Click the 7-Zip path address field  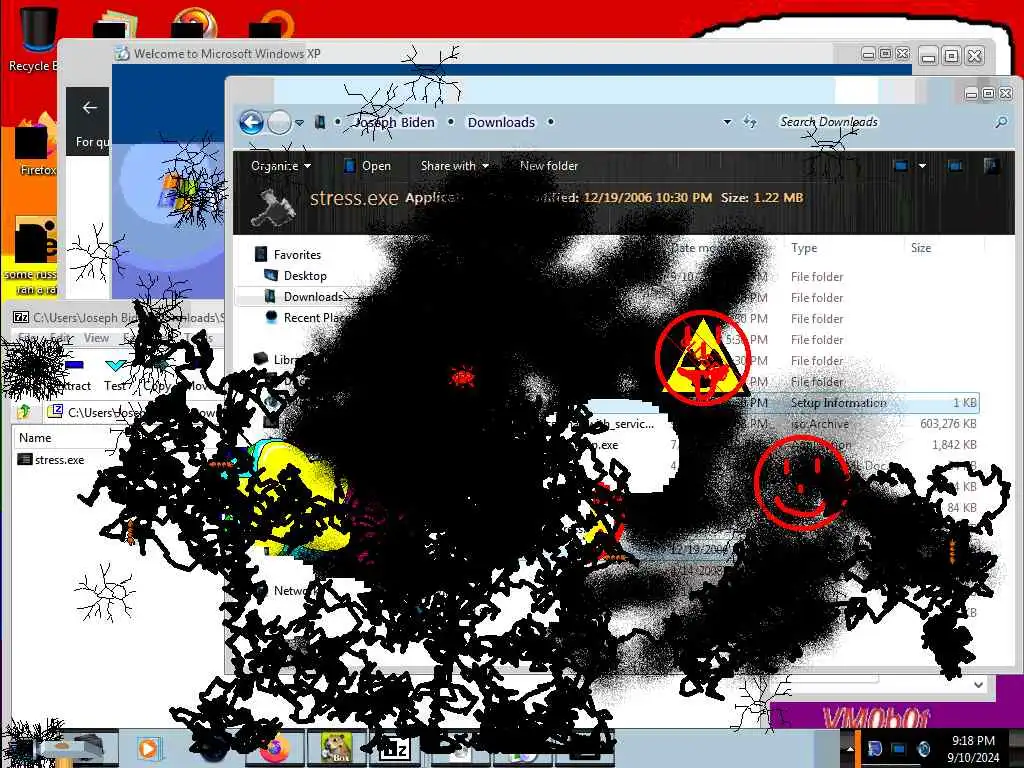coord(134,412)
